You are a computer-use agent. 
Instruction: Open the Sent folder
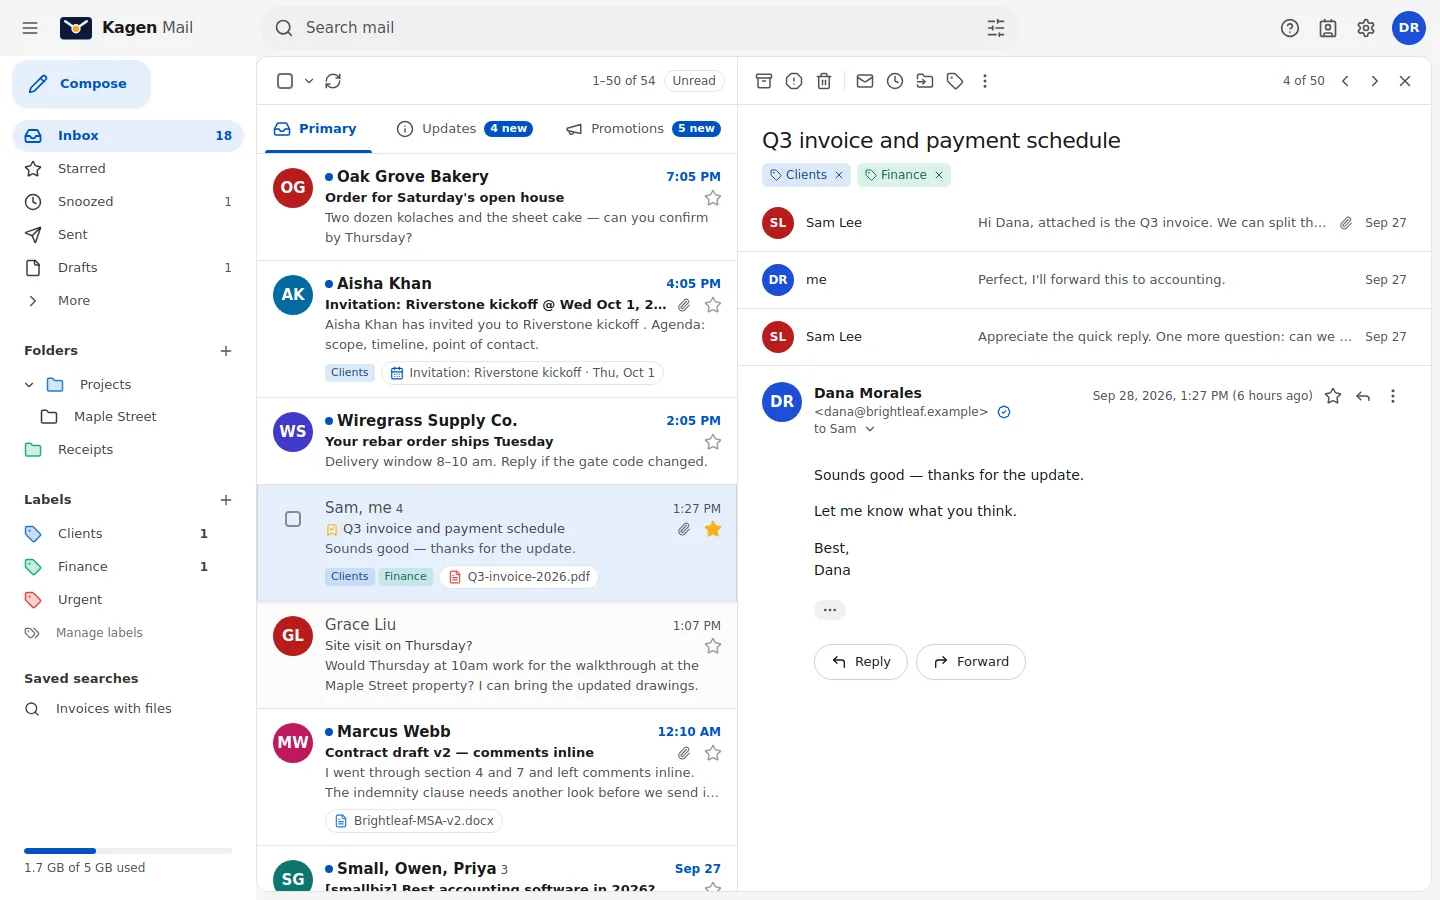[128, 235]
